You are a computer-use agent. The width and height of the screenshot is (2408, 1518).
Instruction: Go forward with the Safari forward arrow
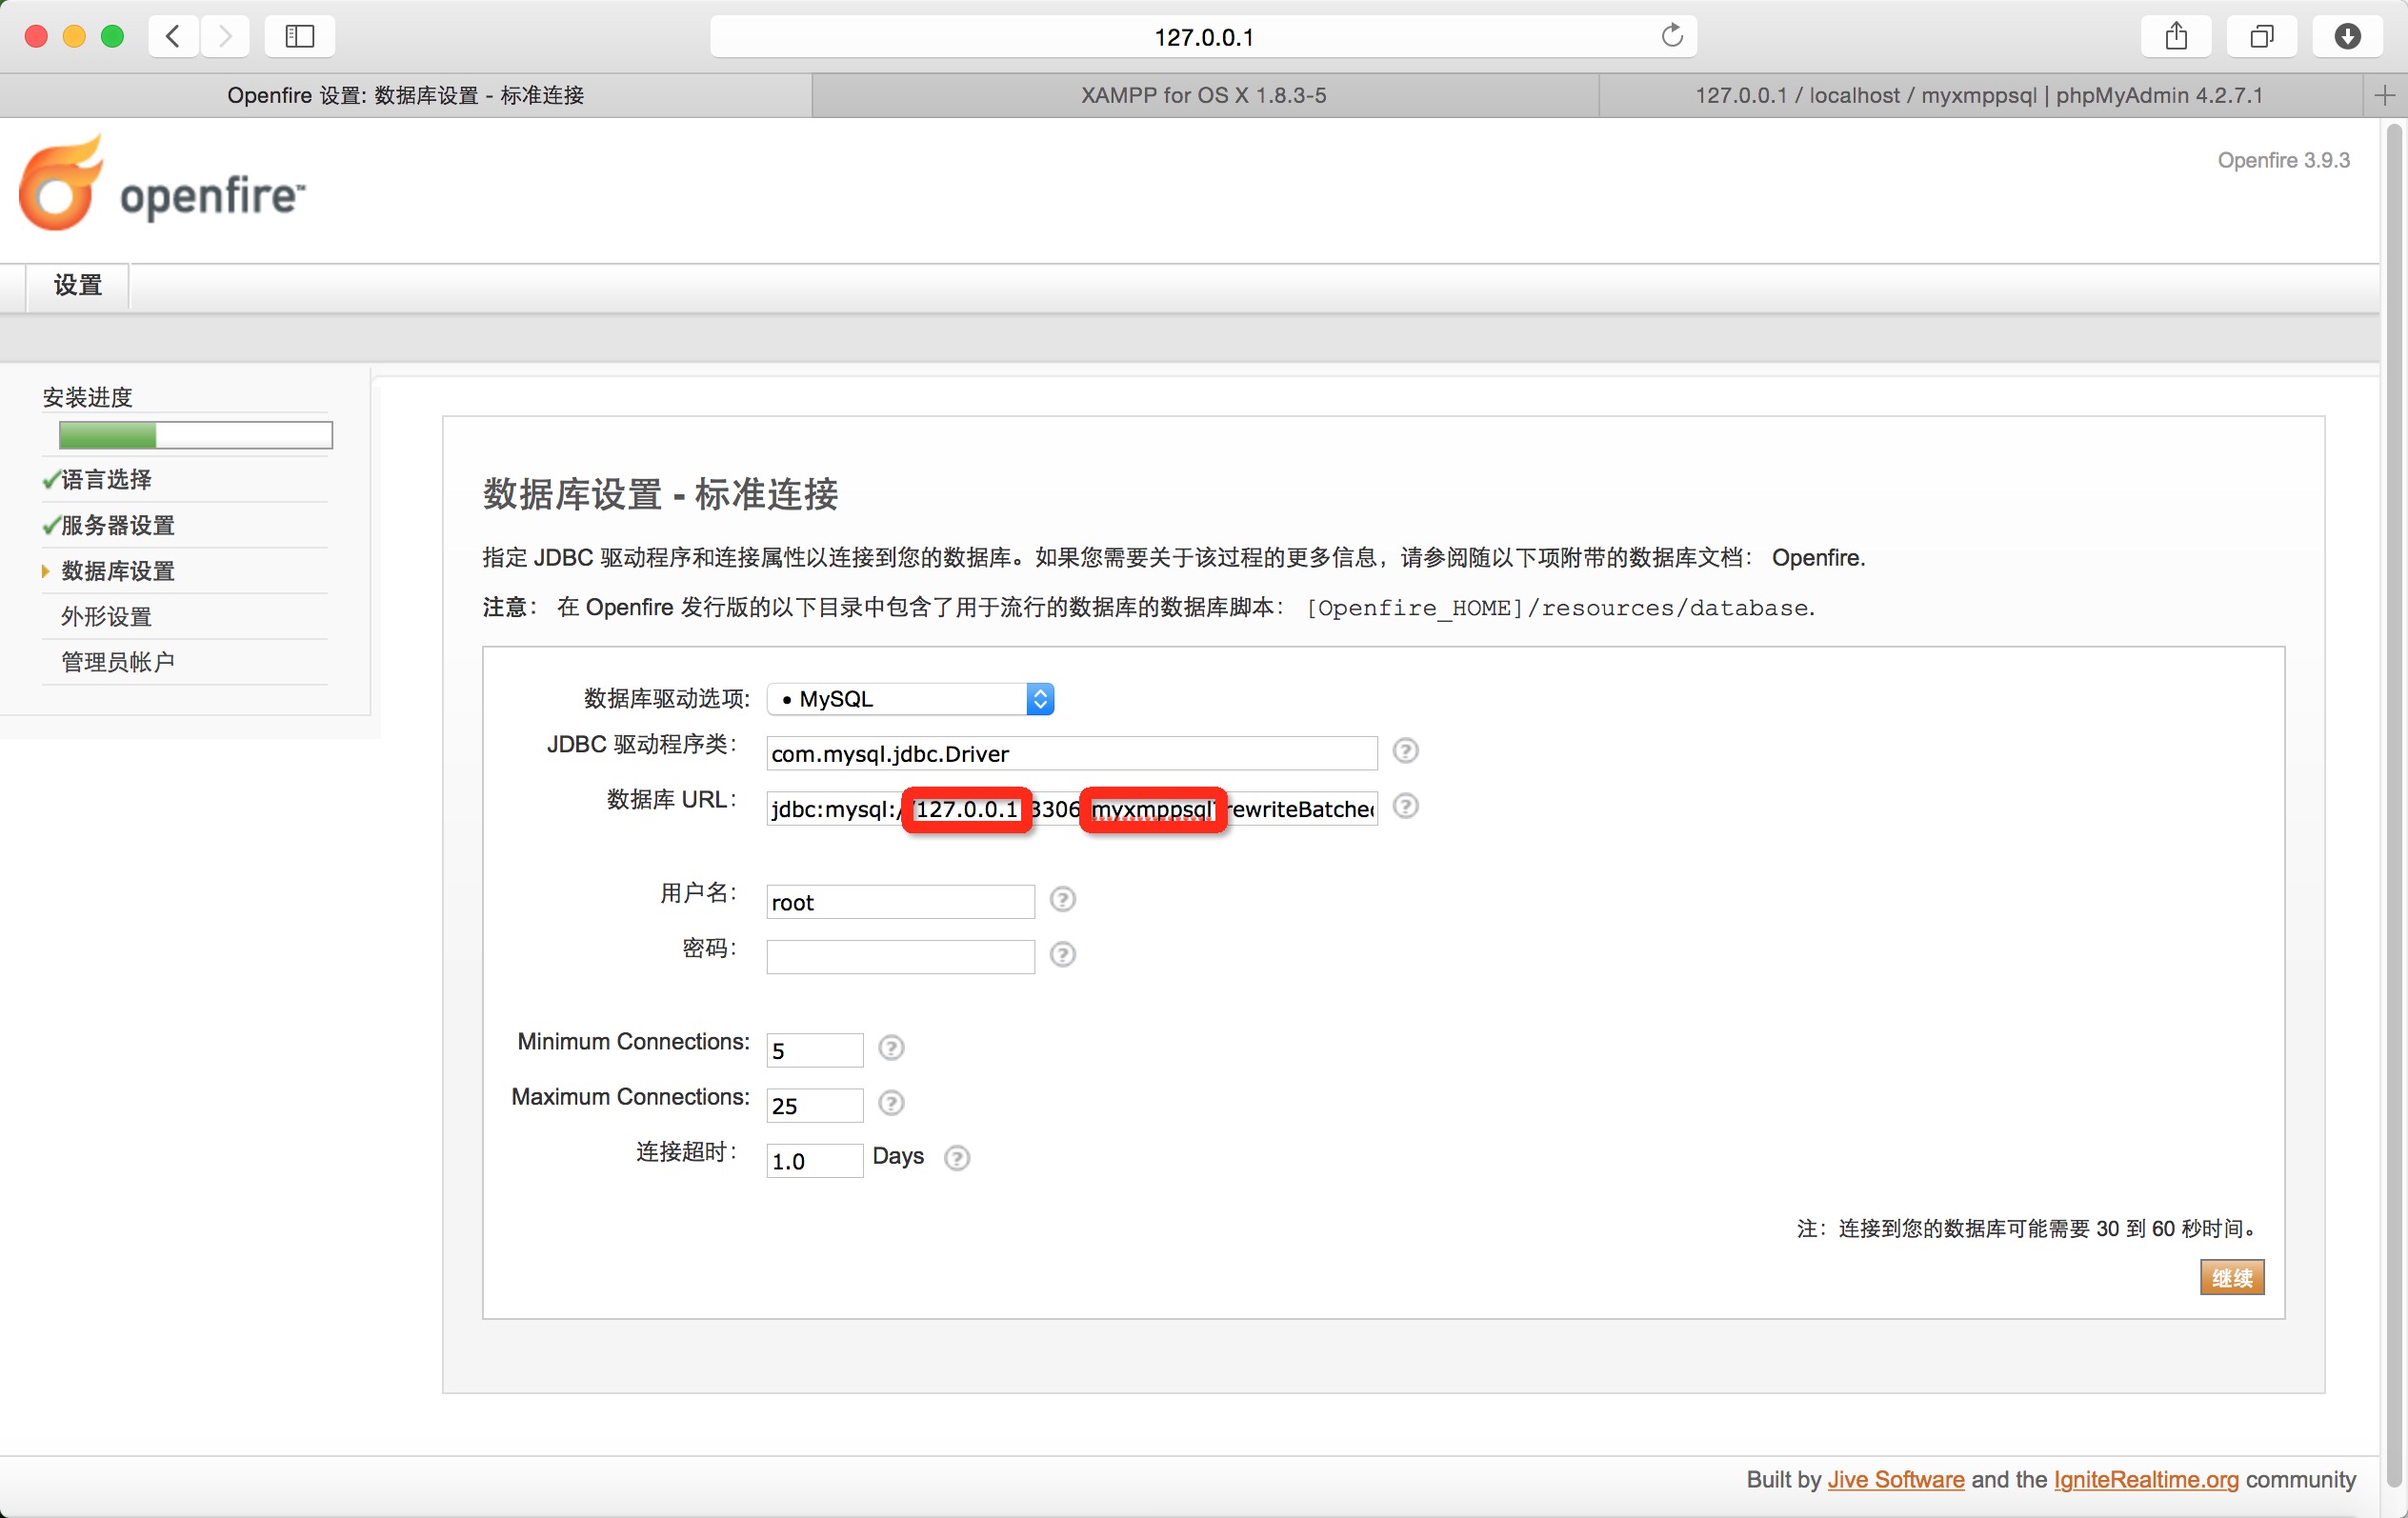tap(225, 37)
